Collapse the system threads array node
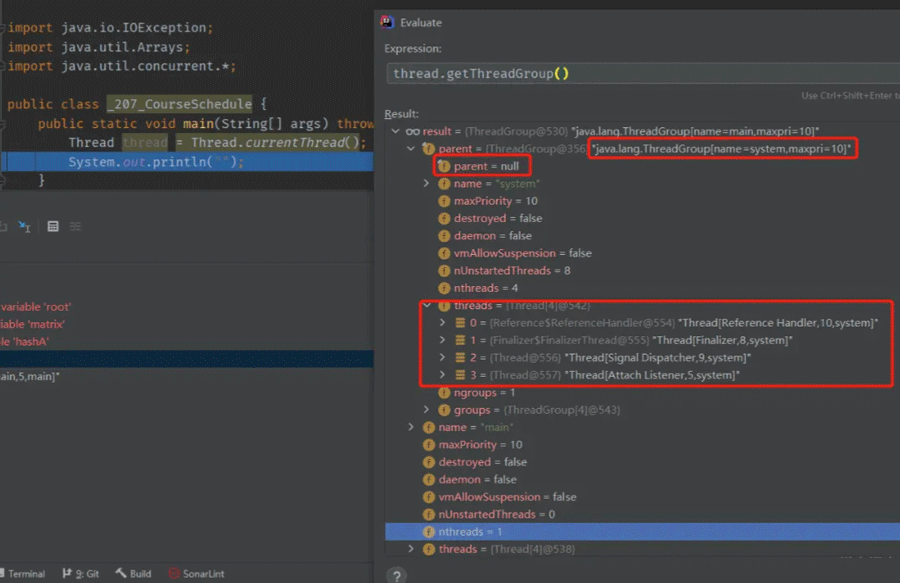The height and width of the screenshot is (583, 900). pyautogui.click(x=427, y=306)
